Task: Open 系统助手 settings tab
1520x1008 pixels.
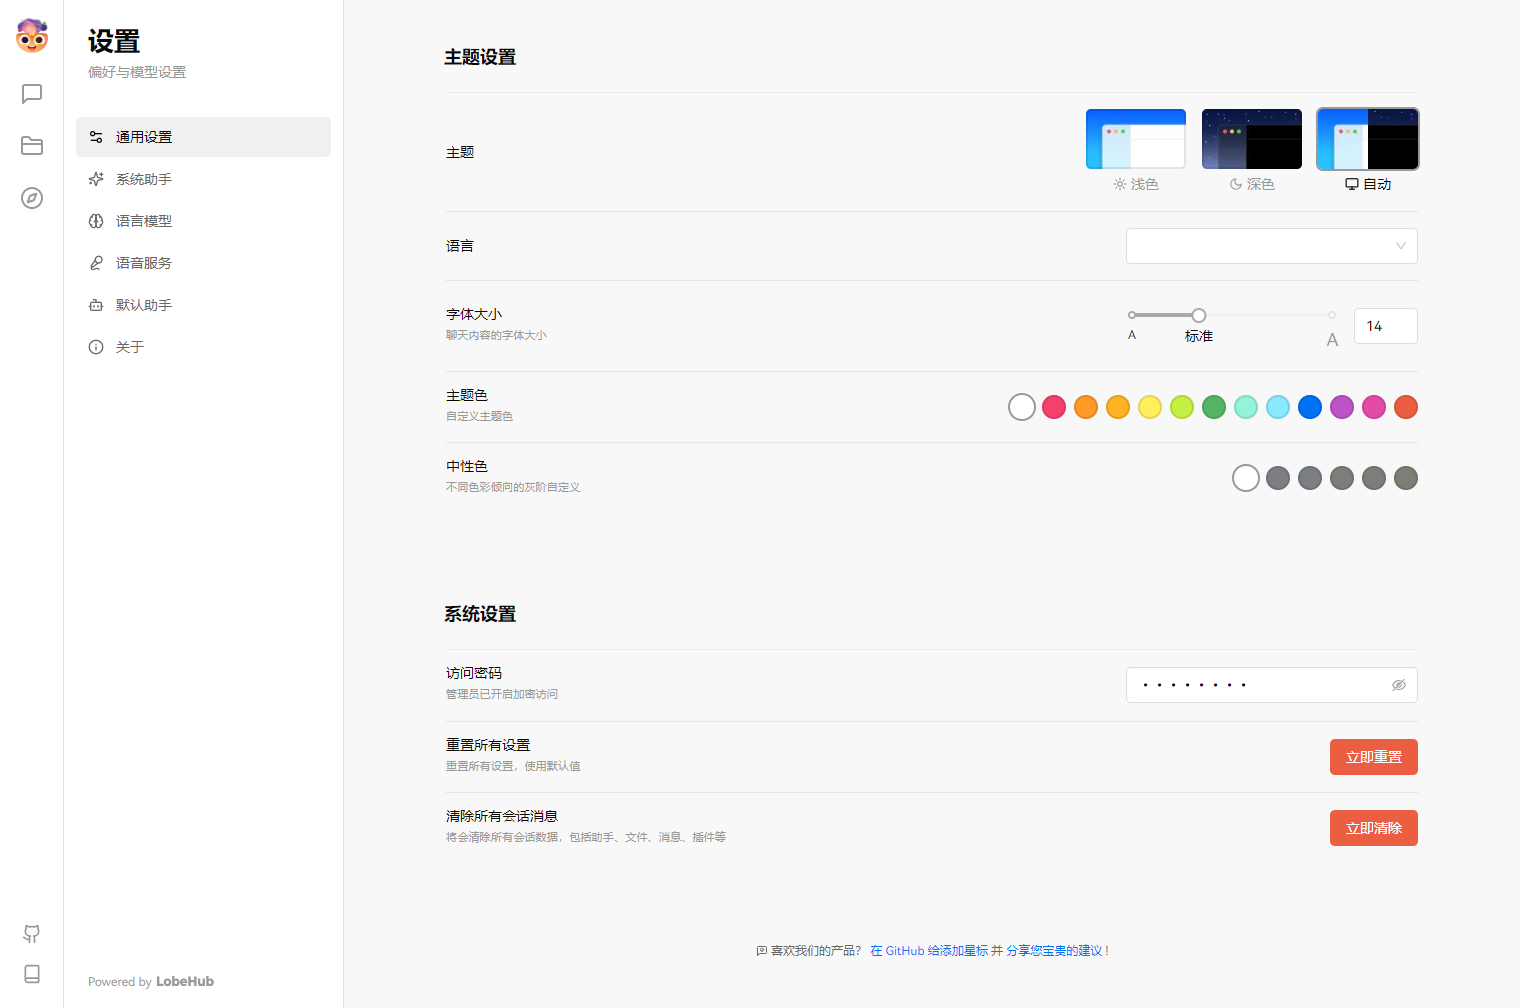Action: click(x=144, y=179)
